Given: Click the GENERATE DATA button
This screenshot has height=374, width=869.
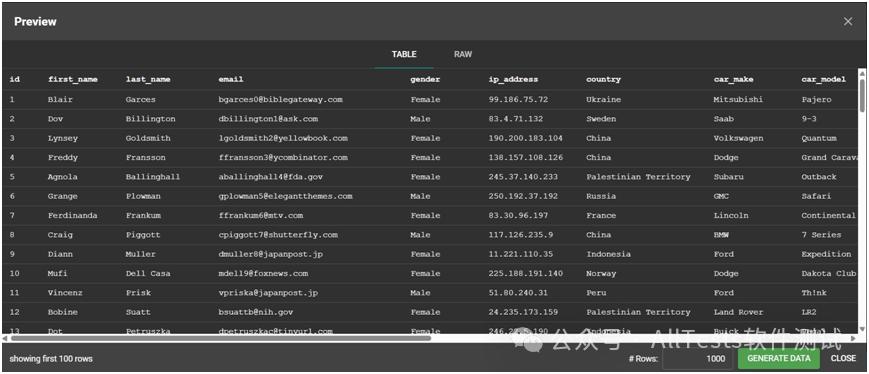Looking at the screenshot, I should pos(779,358).
